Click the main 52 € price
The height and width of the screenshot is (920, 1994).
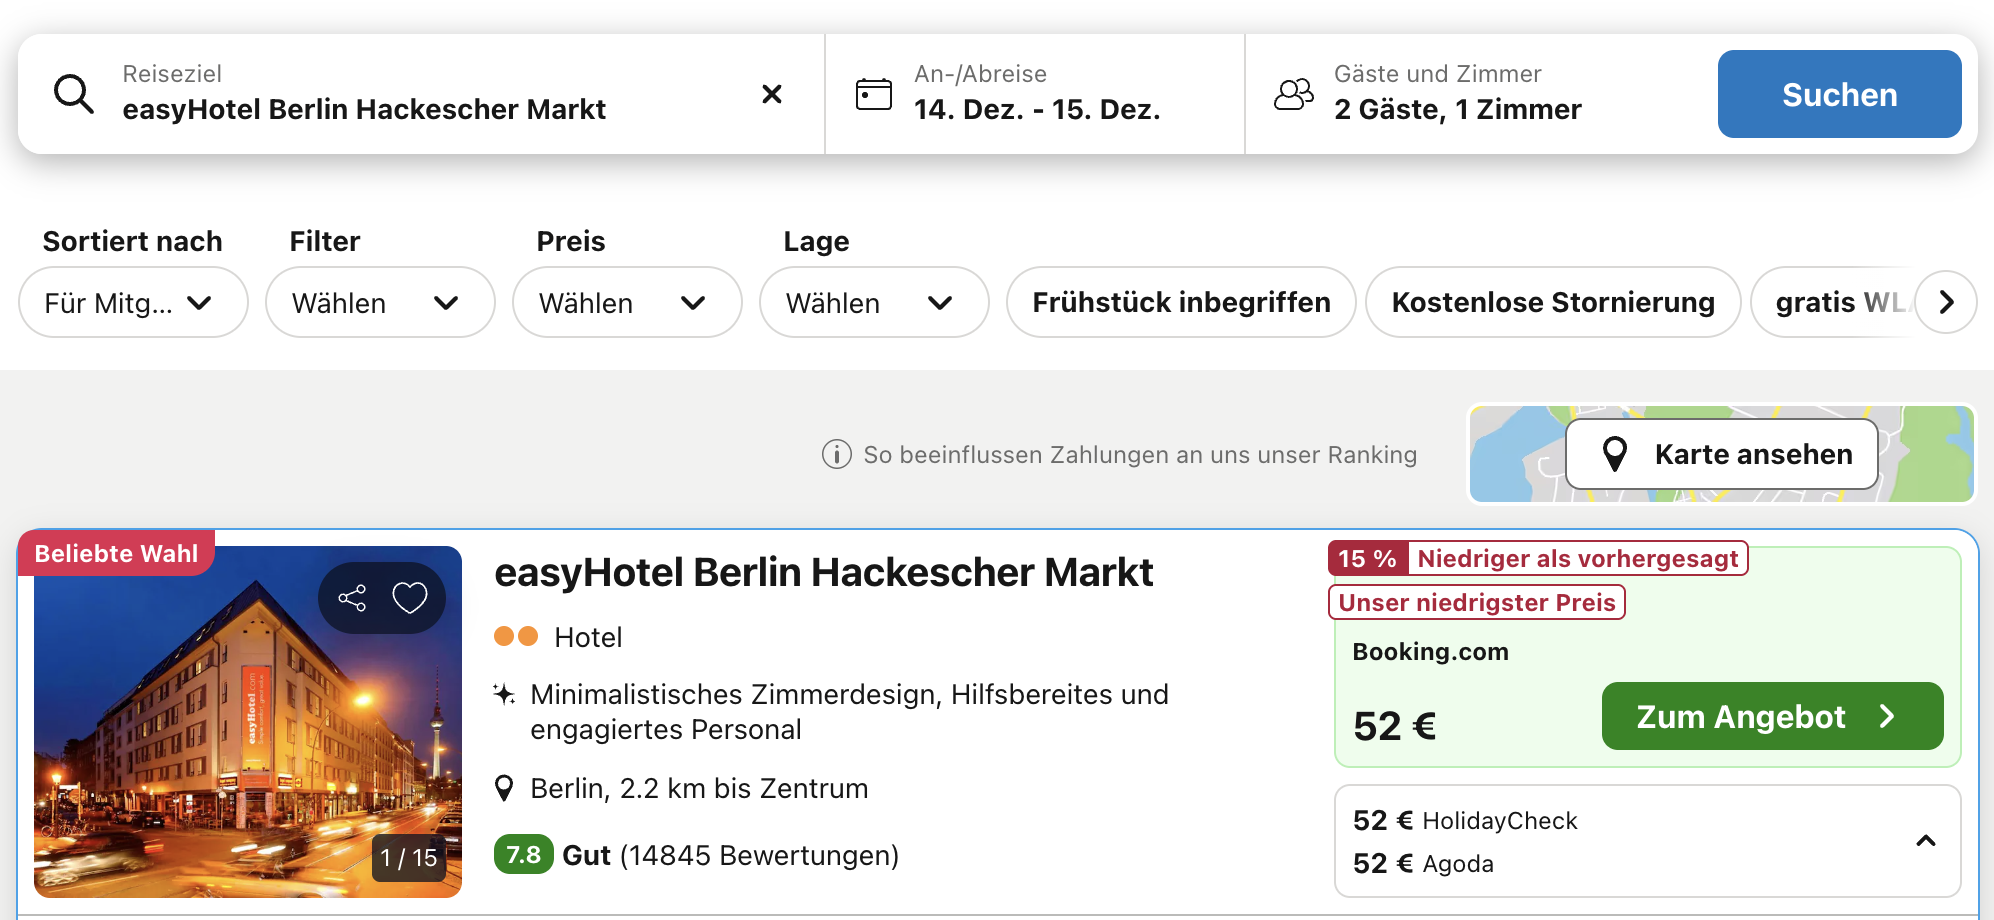pyautogui.click(x=1395, y=726)
